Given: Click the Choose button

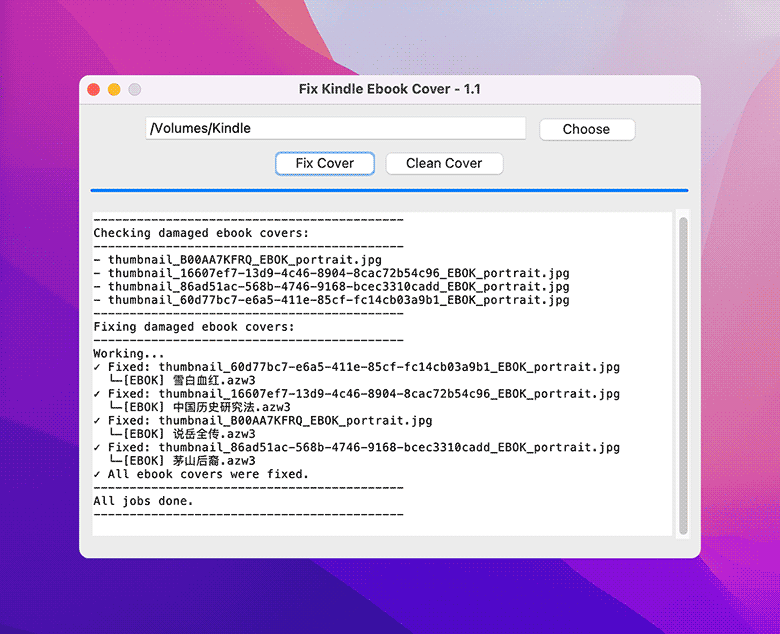Looking at the screenshot, I should [x=587, y=129].
